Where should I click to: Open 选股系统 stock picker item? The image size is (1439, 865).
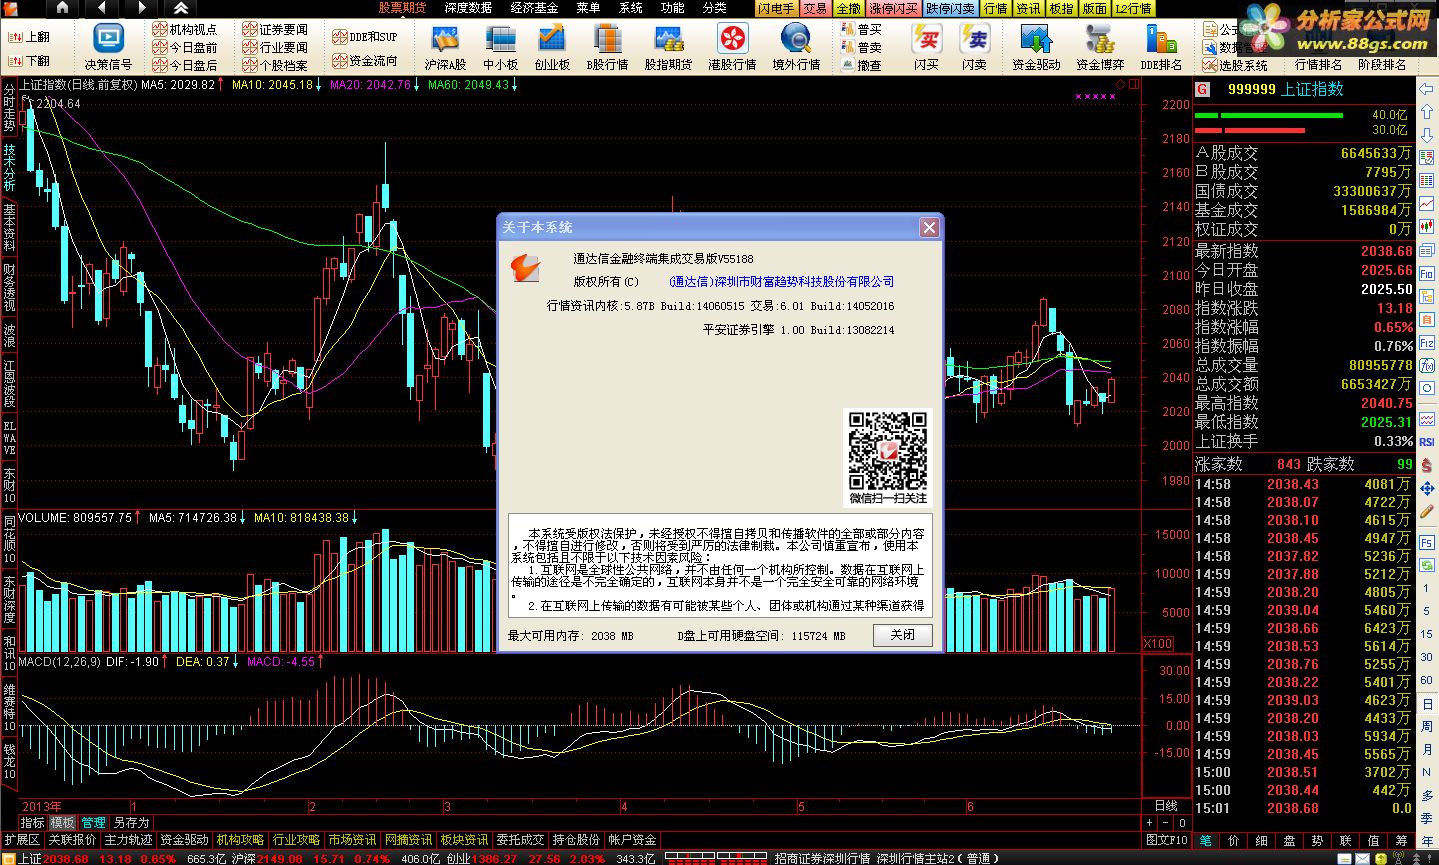[1235, 65]
